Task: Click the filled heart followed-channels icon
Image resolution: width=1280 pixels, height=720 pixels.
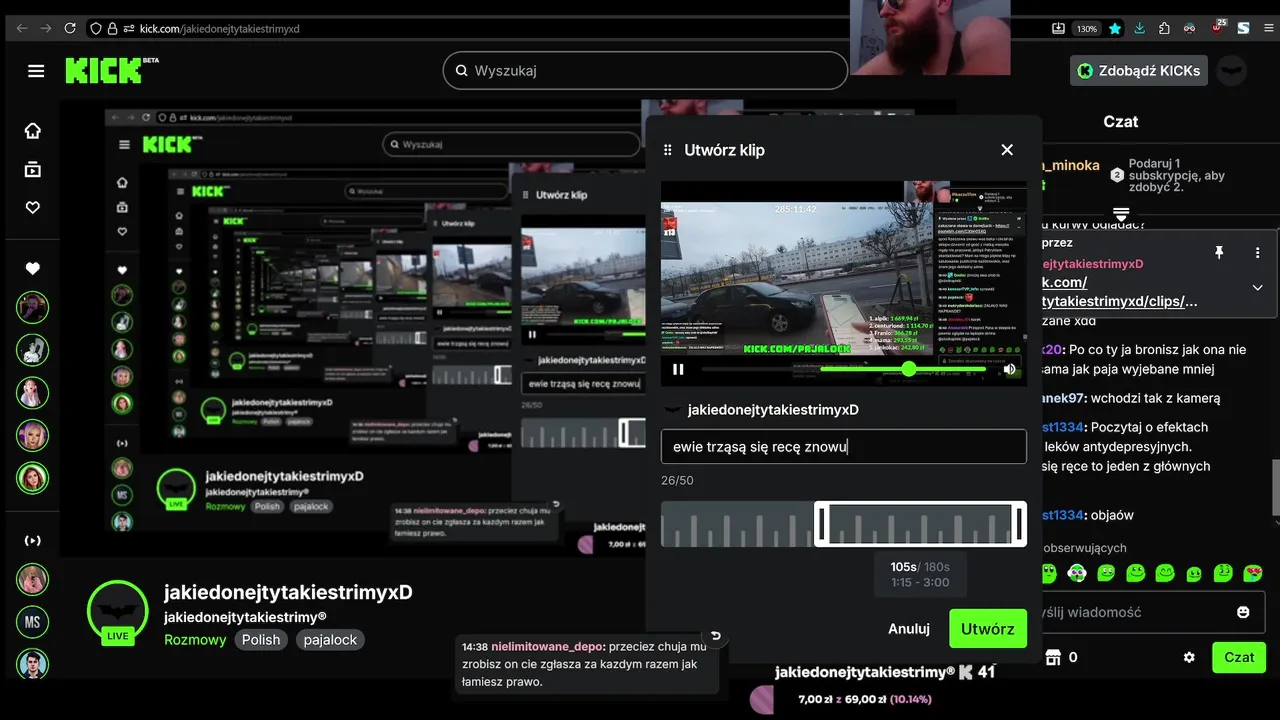Action: pyautogui.click(x=33, y=268)
